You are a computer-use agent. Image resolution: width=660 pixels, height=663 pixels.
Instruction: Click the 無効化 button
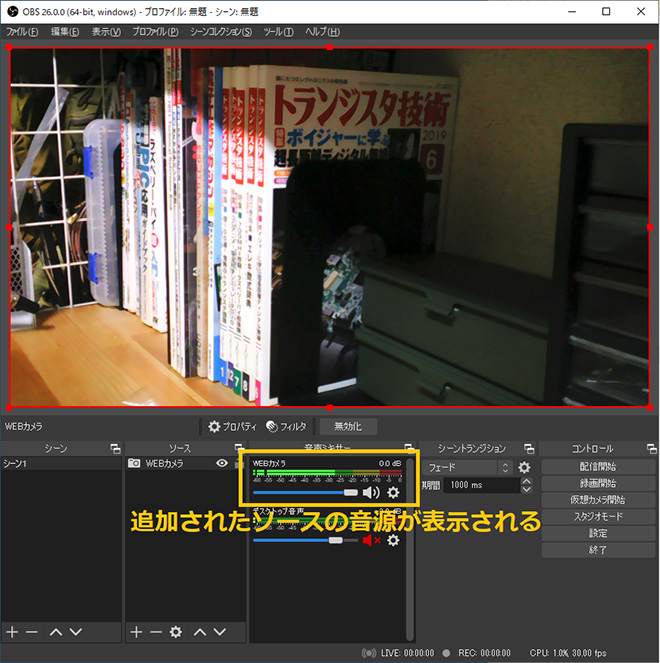point(348,427)
